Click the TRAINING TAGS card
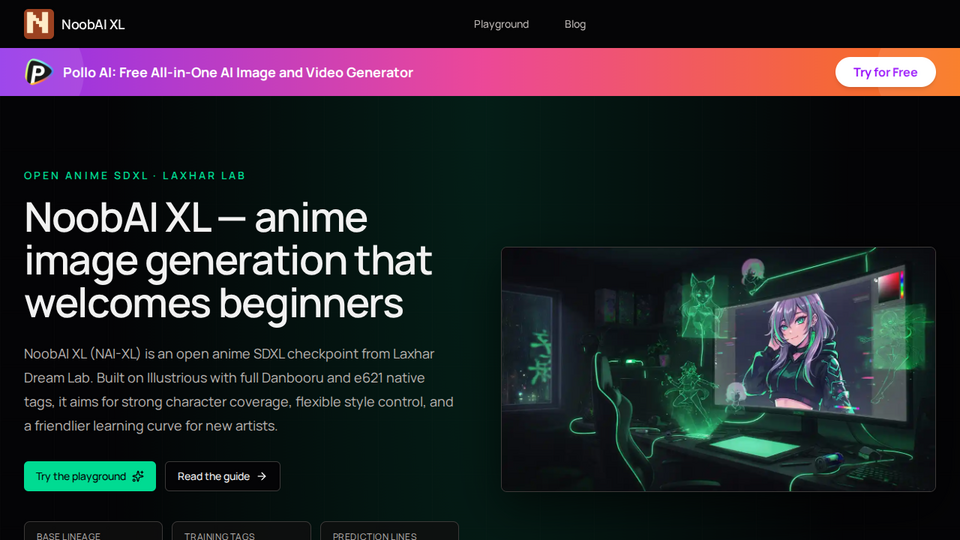This screenshot has height=540, width=960. pos(241,531)
